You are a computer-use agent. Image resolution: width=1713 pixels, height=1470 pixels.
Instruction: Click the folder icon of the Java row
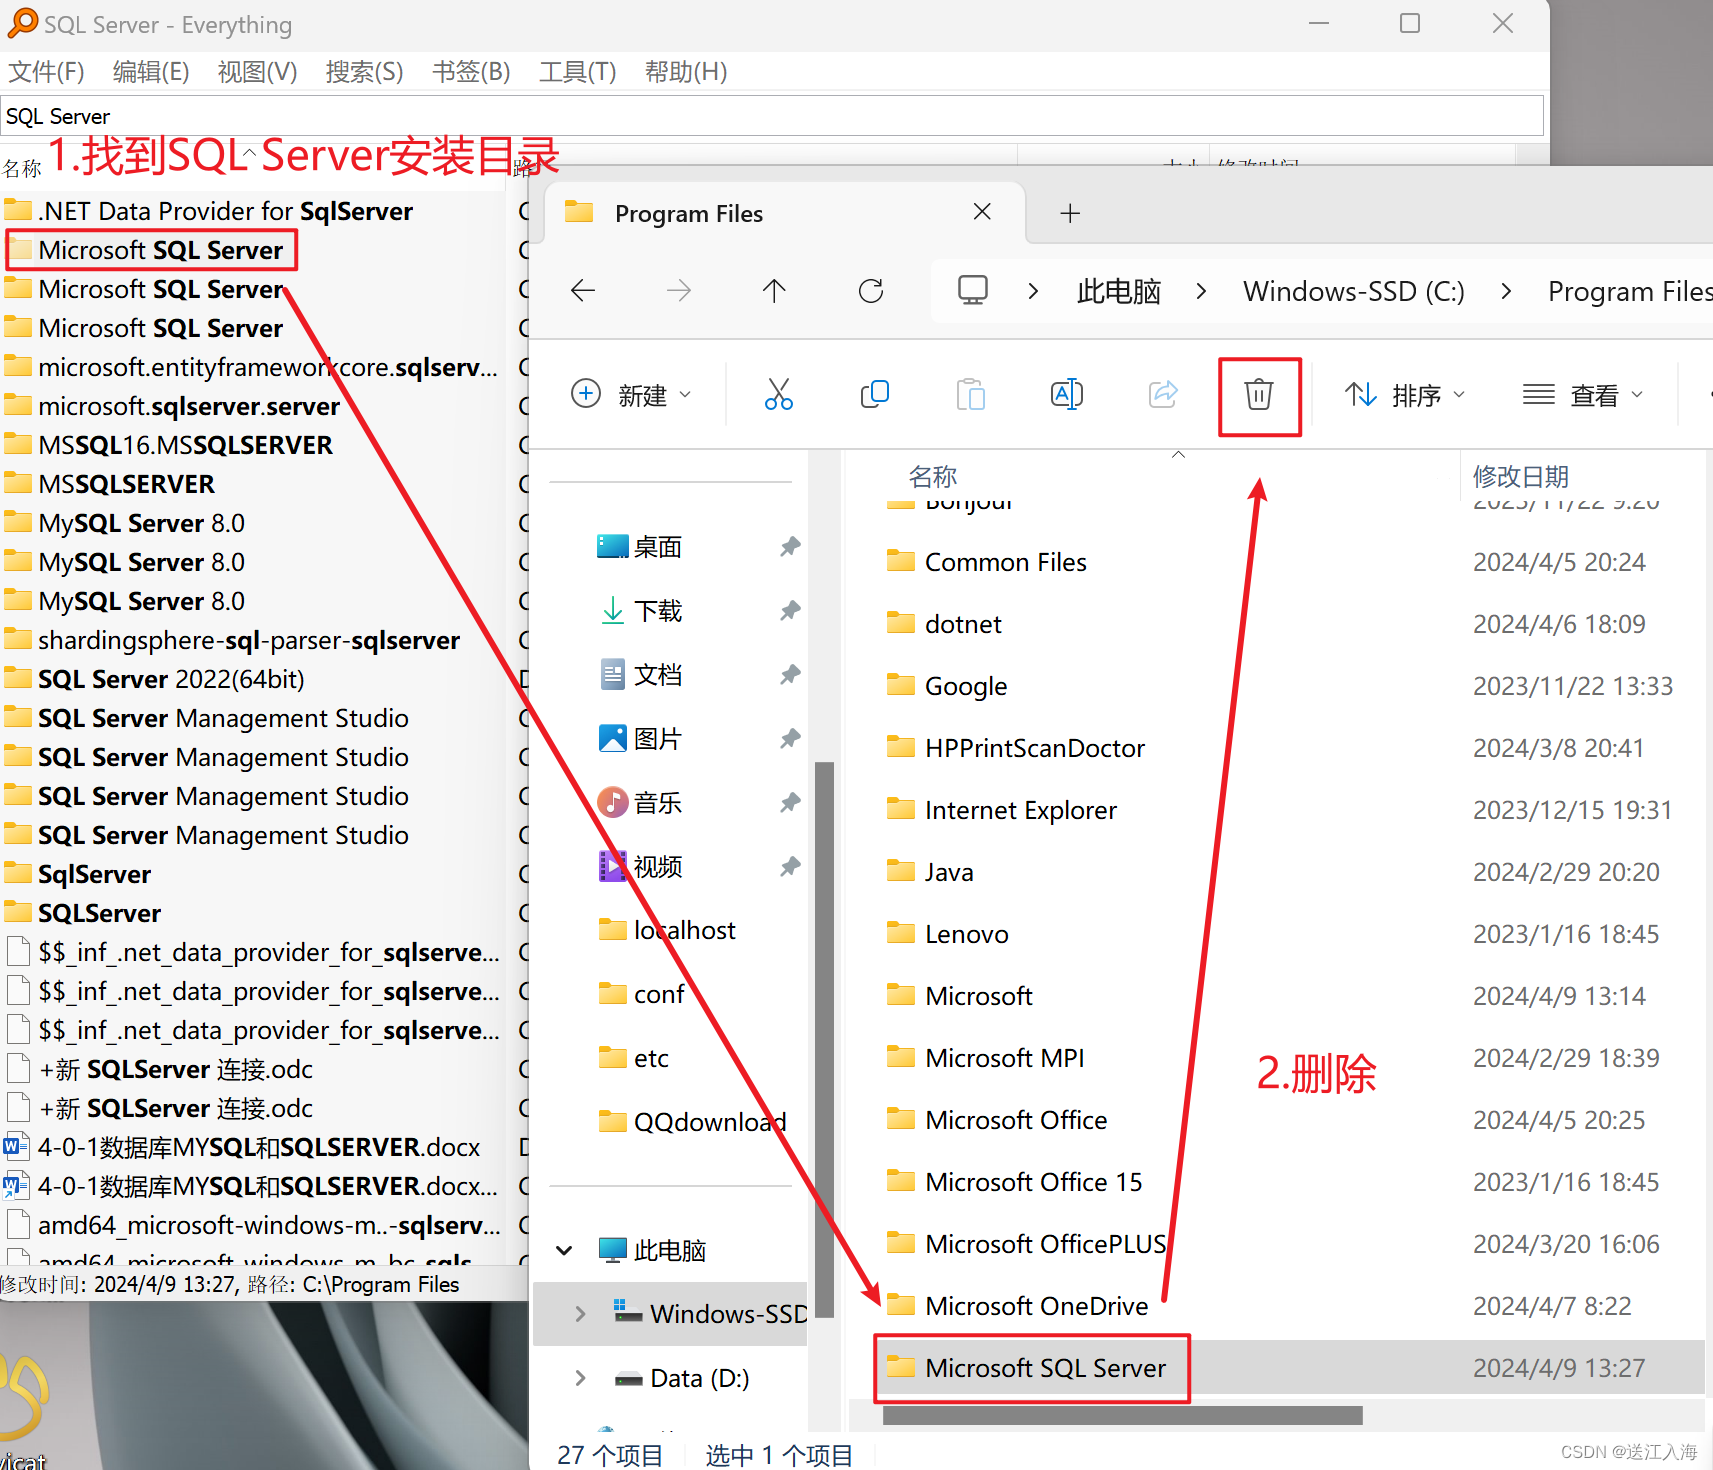(x=901, y=871)
